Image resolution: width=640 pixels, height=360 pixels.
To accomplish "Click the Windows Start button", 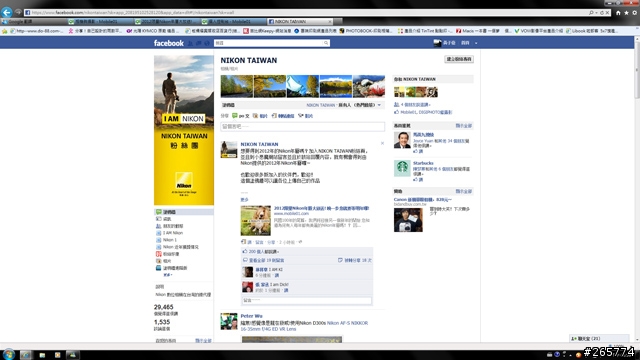I will tap(8, 354).
